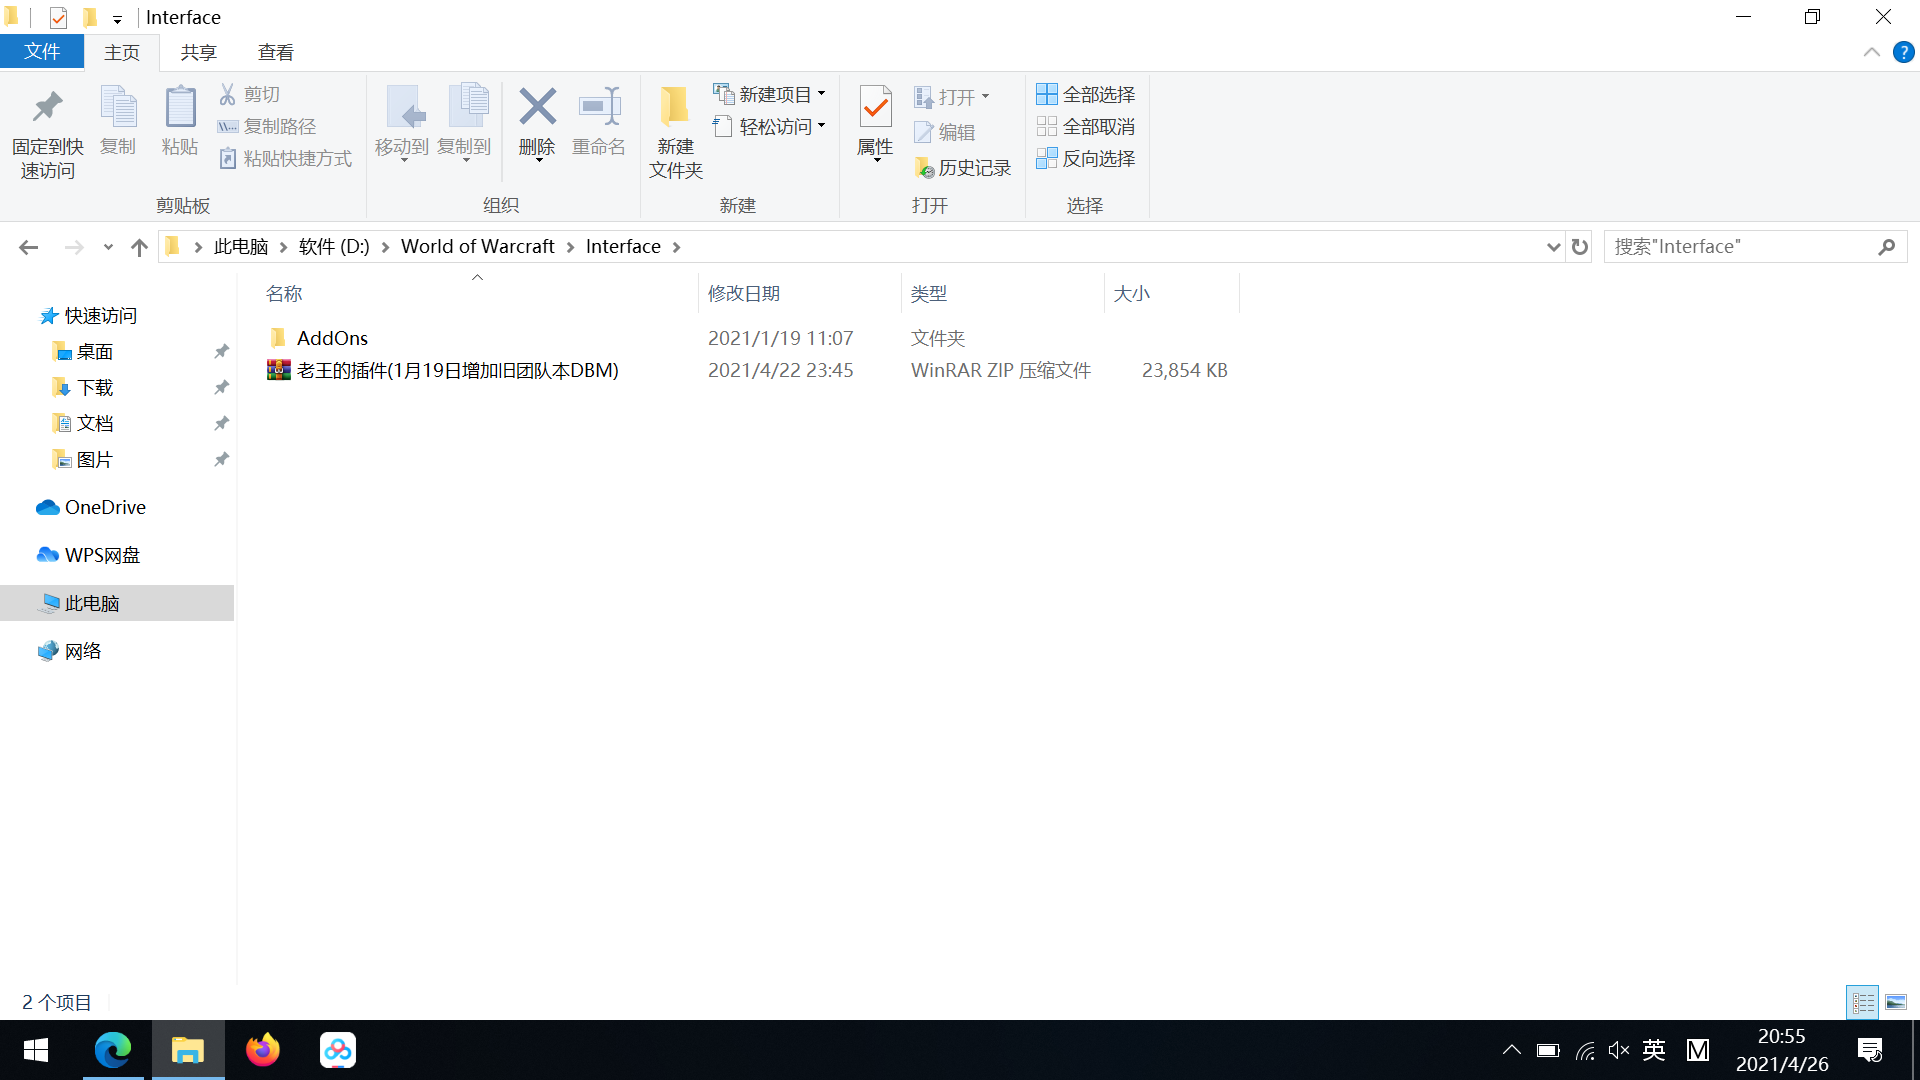Click the 剪切 (Cut) icon
Viewport: 1920px width, 1080px height.
250,93
